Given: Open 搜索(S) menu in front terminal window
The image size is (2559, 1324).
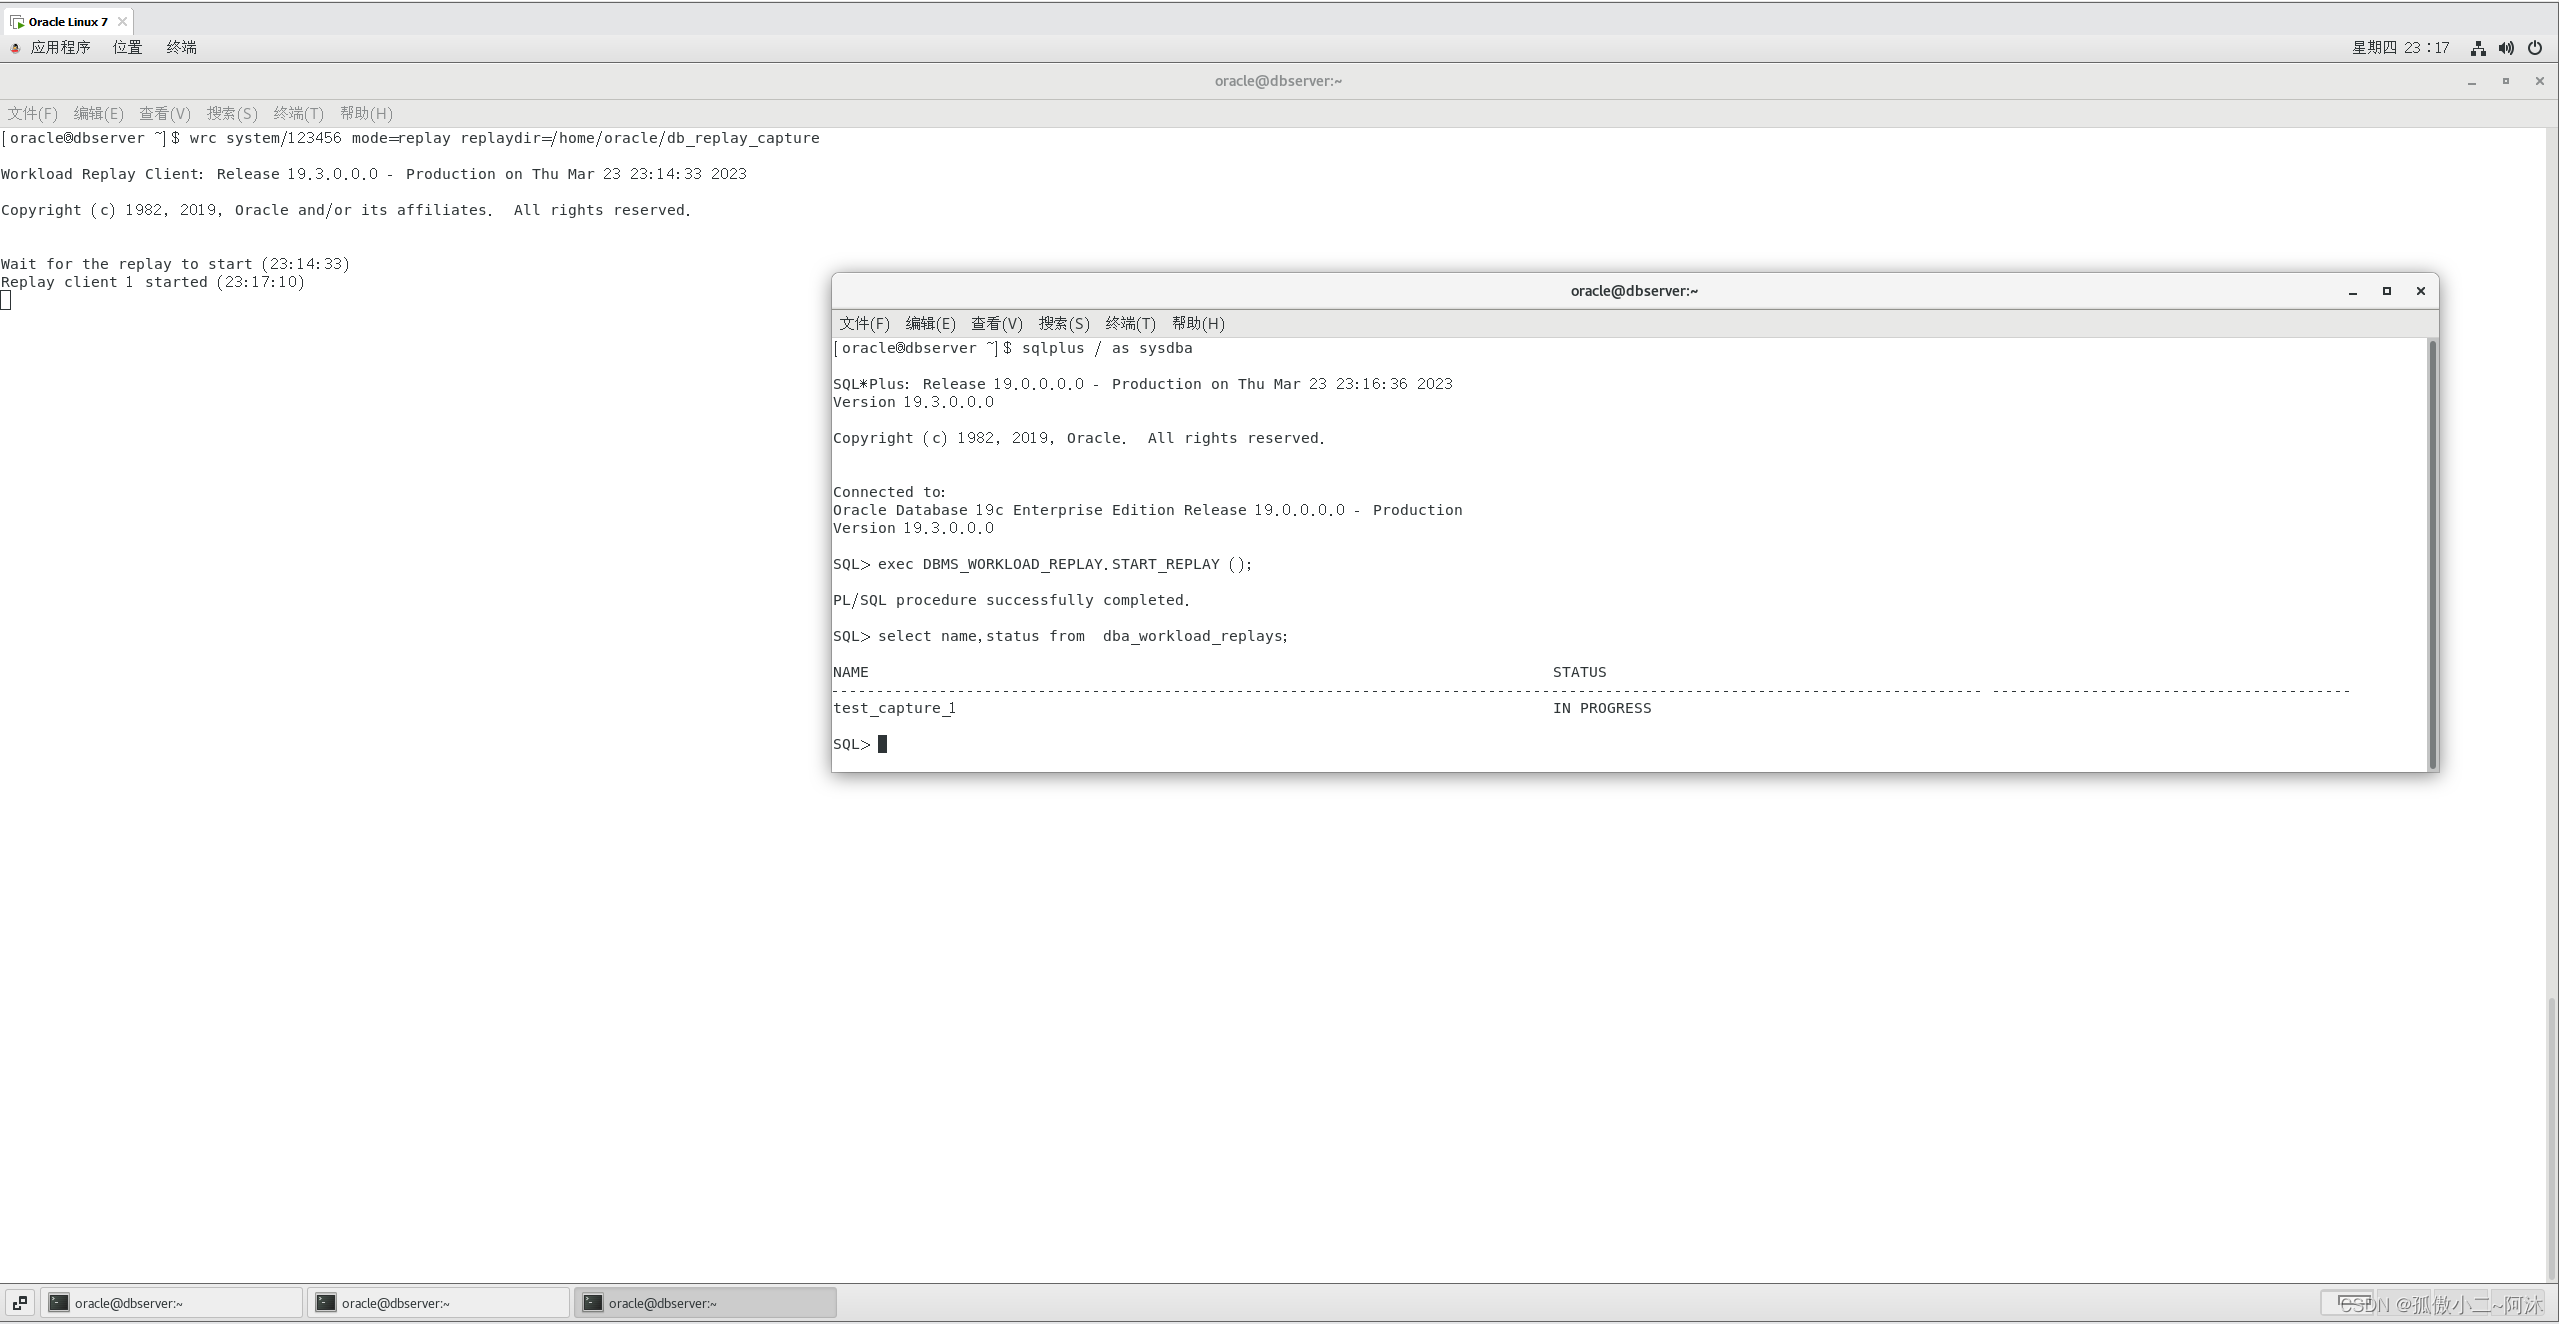Looking at the screenshot, I should [x=1063, y=323].
